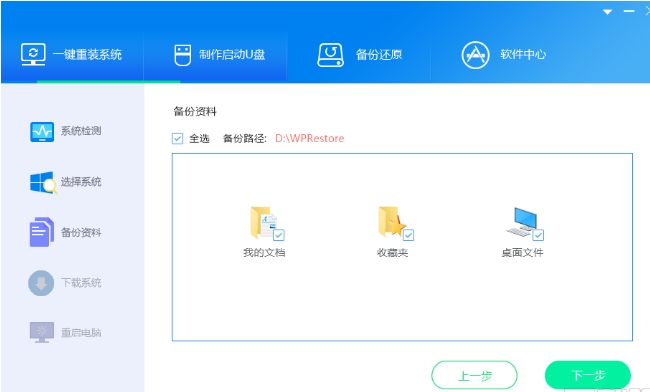Open the 备份还原 tab
Screen dimensions: 650x392
[359, 54]
